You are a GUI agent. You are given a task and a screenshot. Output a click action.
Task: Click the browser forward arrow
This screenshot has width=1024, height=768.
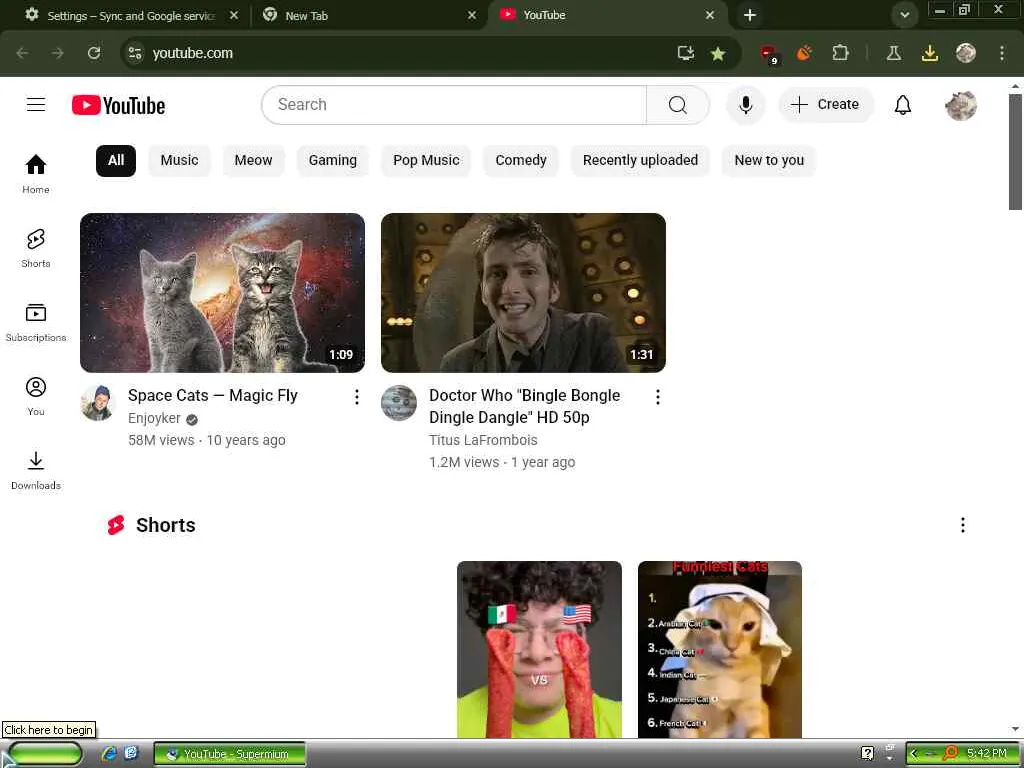[58, 53]
